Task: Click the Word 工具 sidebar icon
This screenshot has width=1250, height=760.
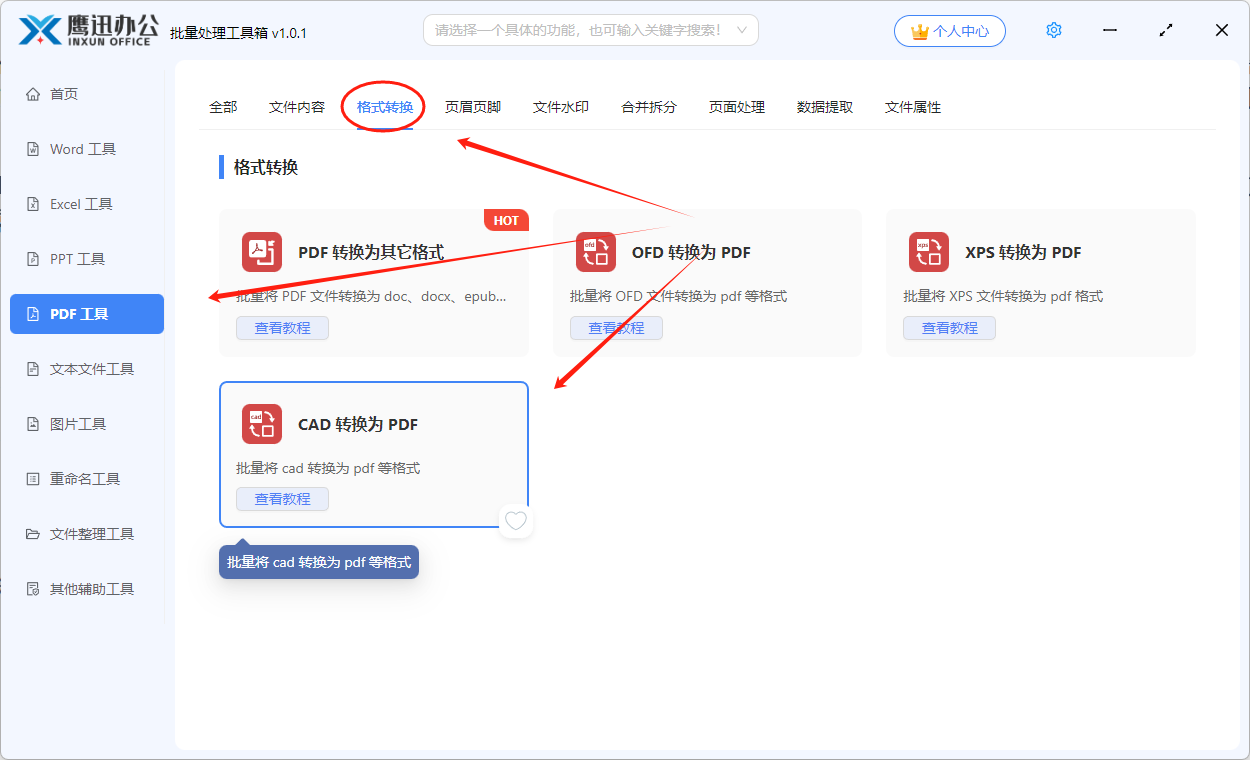Action: pos(33,149)
